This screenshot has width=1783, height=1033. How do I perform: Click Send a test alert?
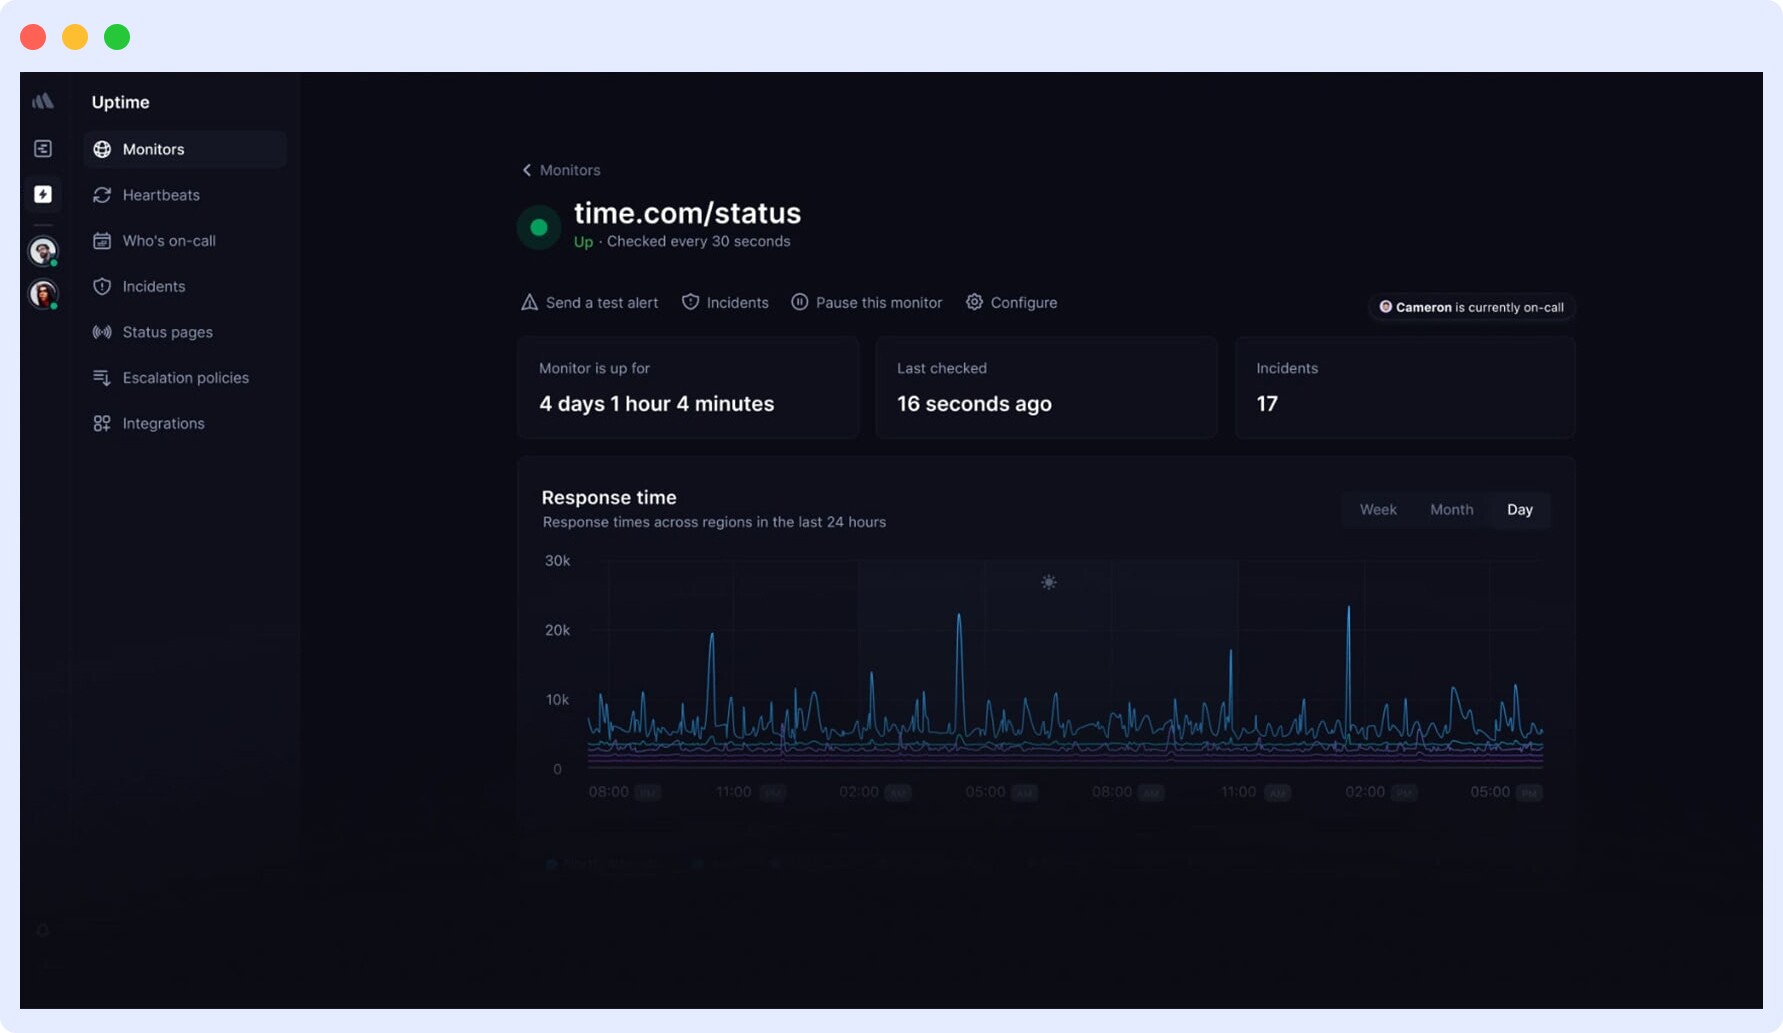tap(590, 302)
